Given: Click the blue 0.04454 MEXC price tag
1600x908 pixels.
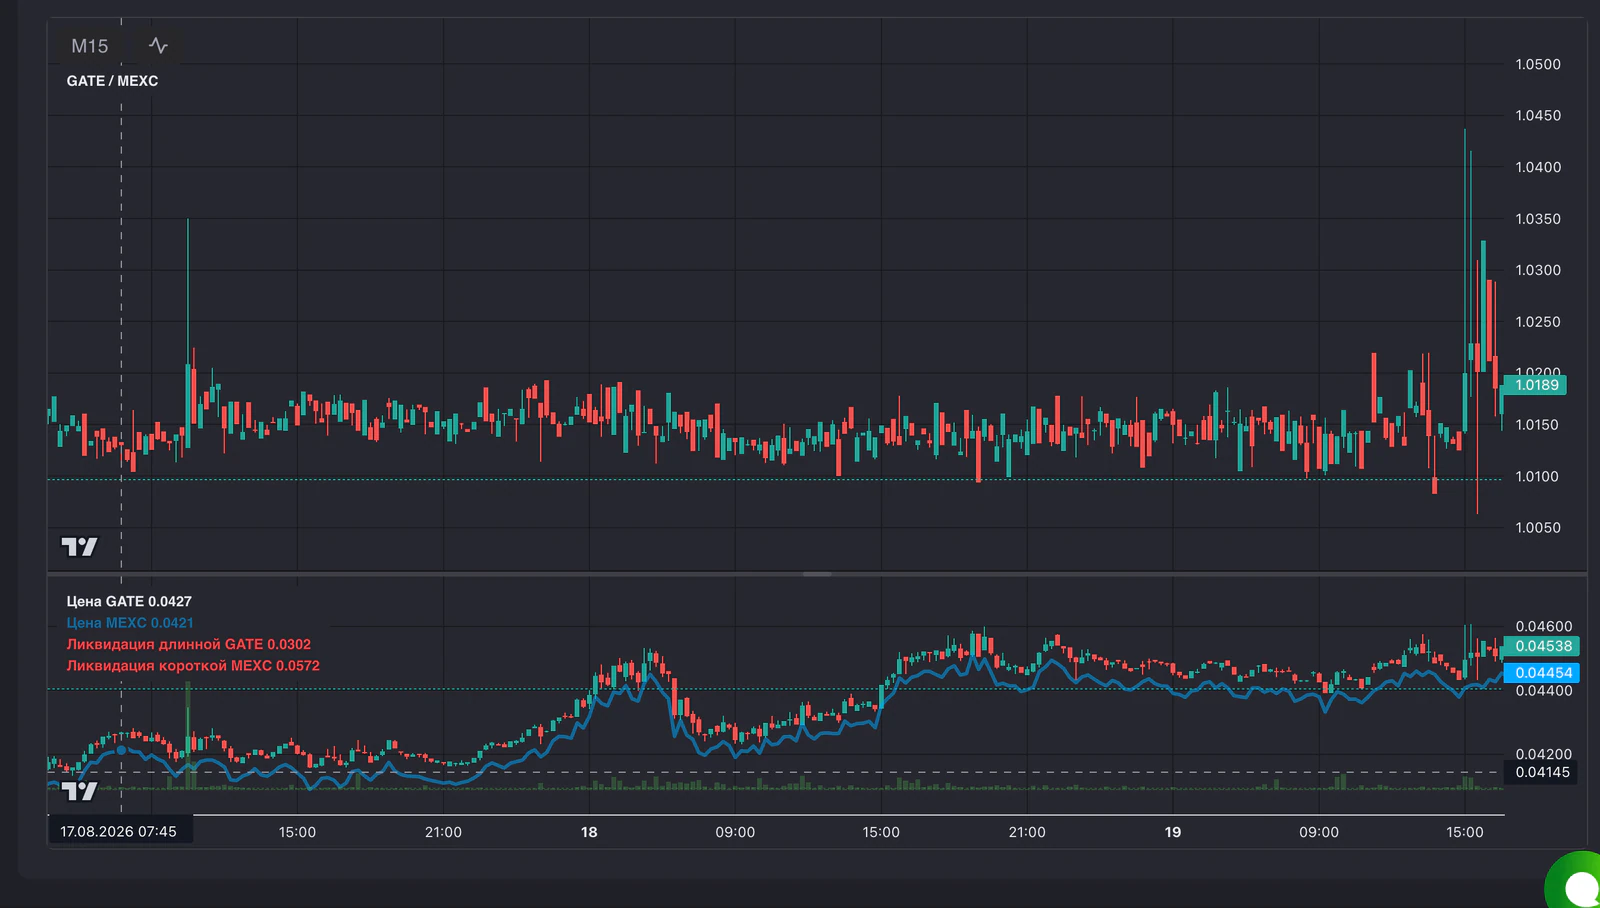Looking at the screenshot, I should pos(1543,673).
